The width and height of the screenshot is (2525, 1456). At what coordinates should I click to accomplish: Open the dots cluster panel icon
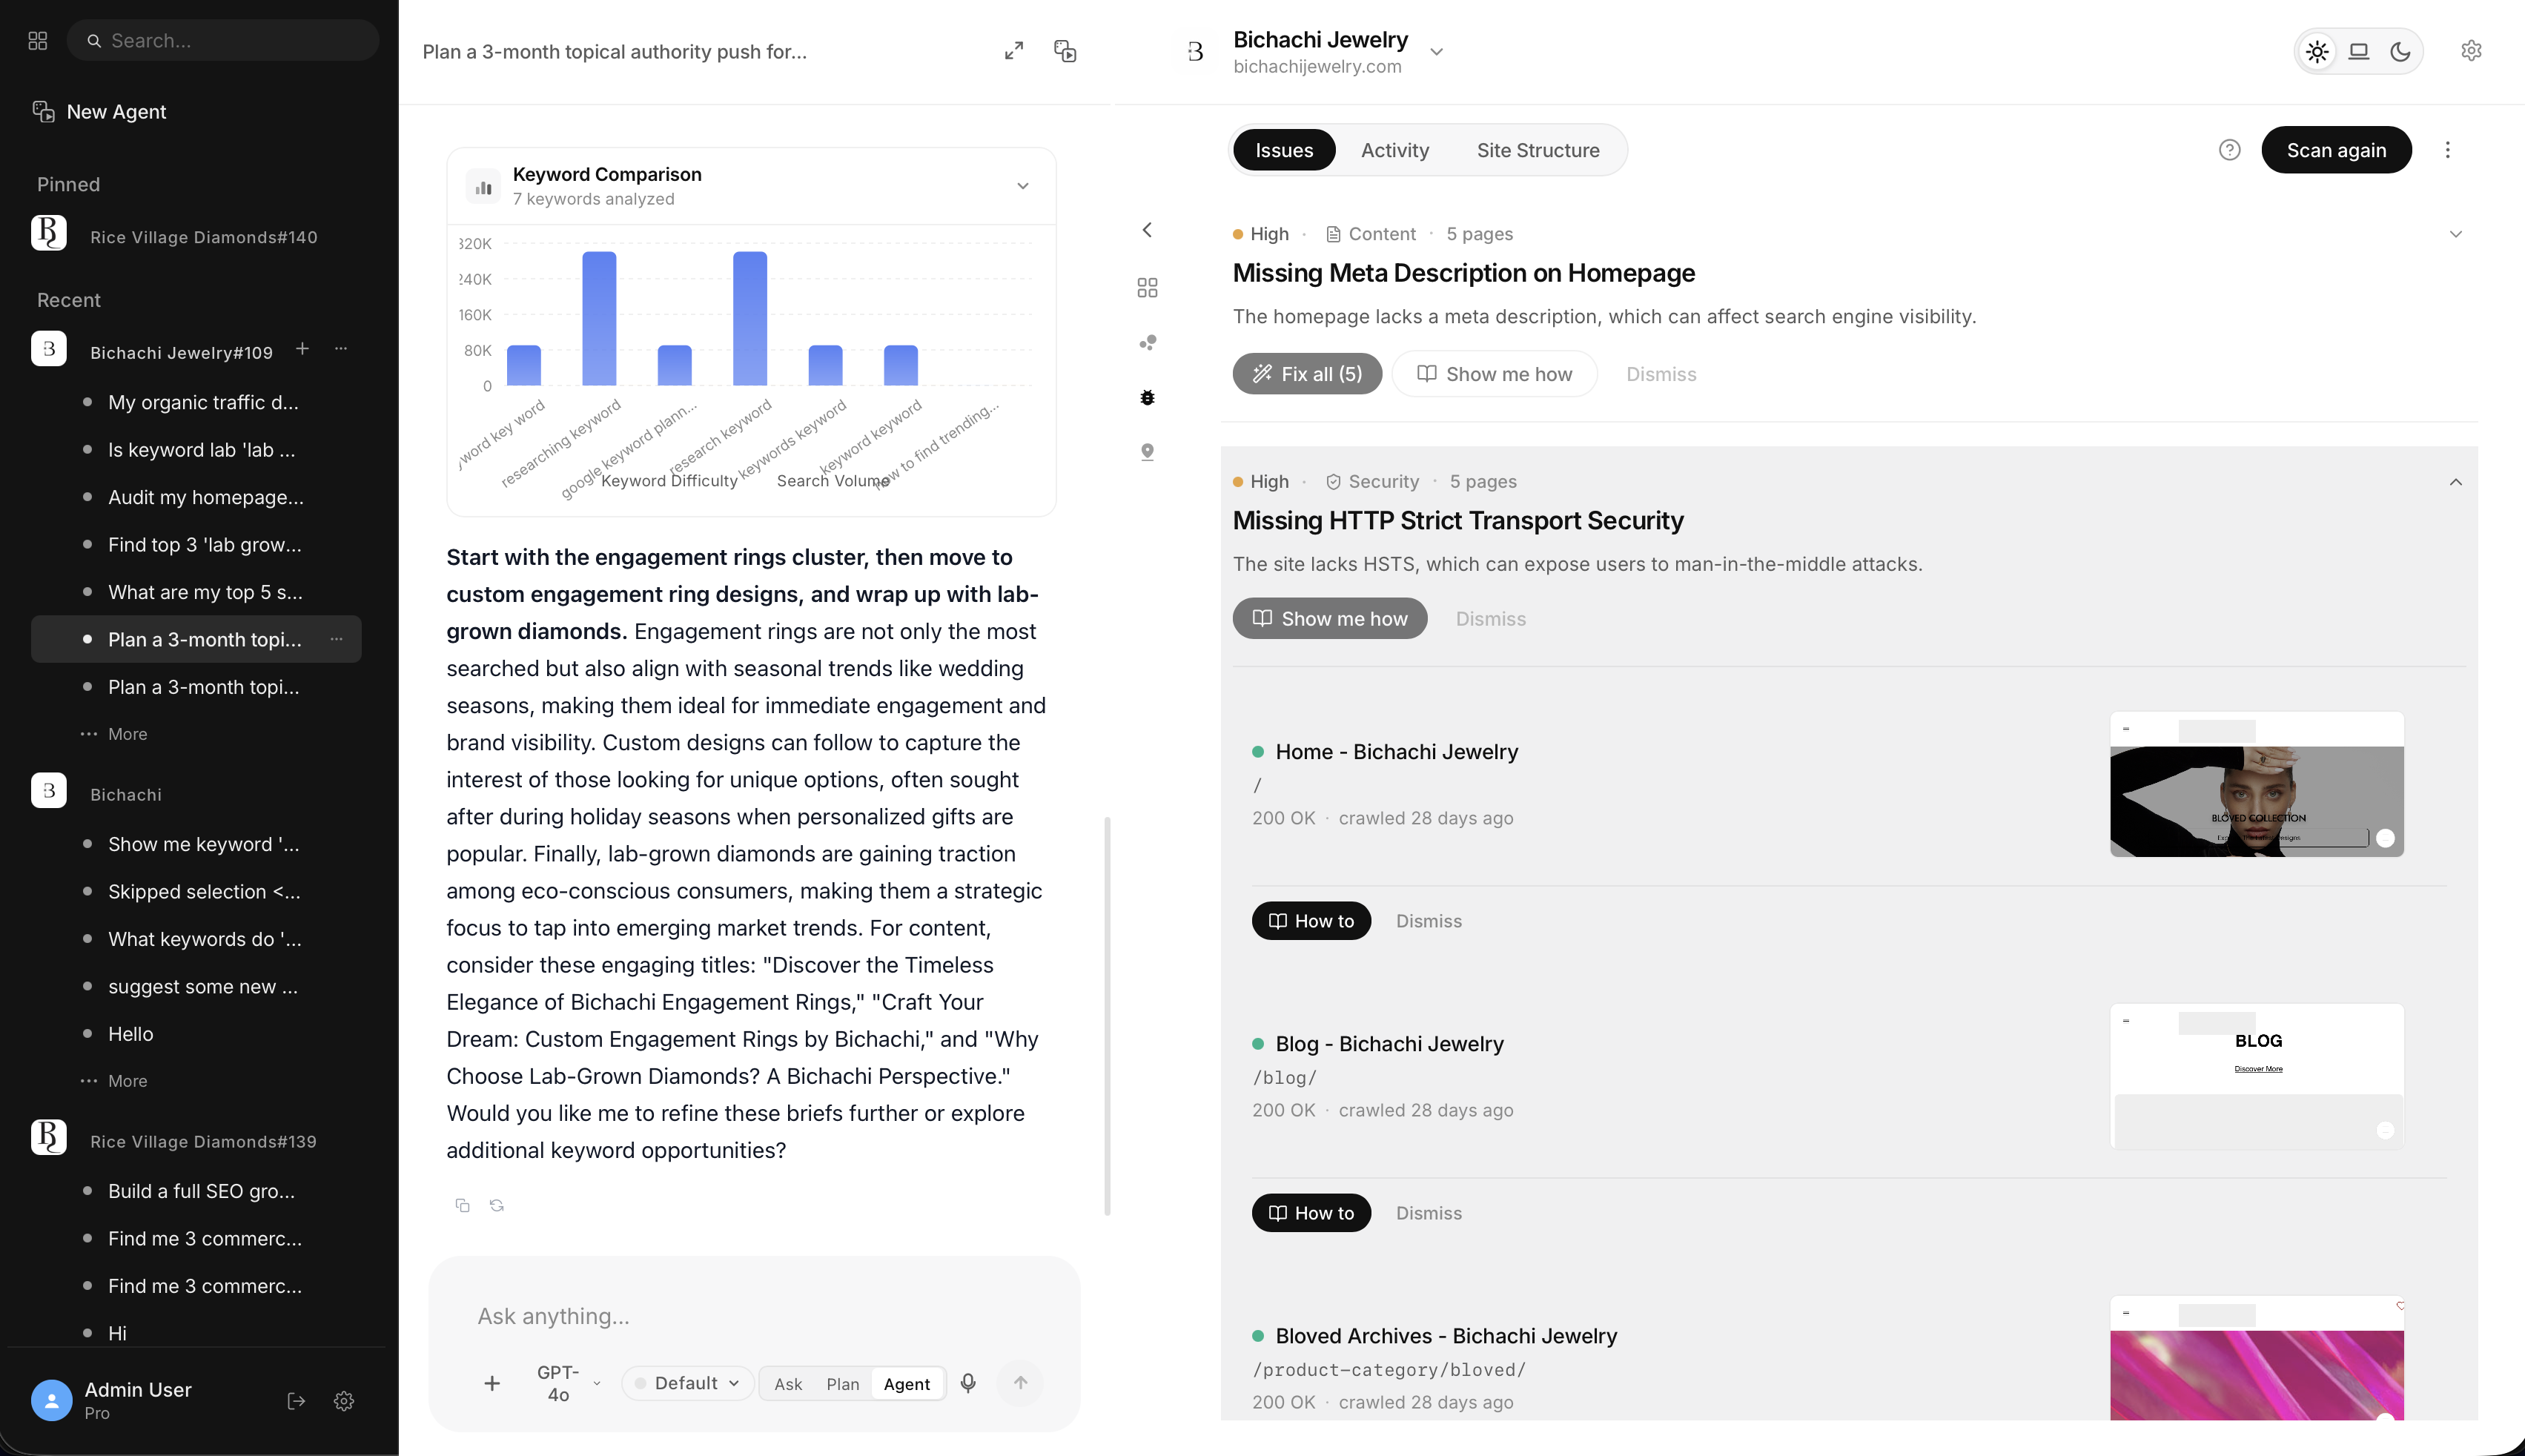[1147, 343]
